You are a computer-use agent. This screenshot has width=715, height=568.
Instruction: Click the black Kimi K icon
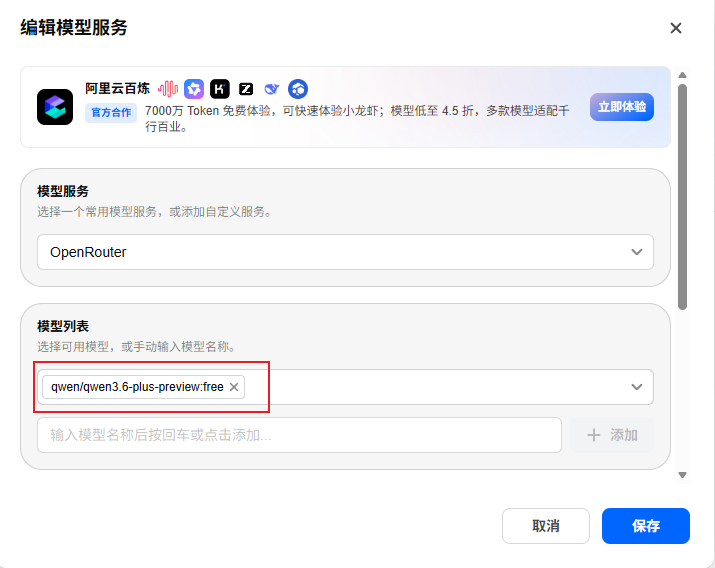pos(220,89)
